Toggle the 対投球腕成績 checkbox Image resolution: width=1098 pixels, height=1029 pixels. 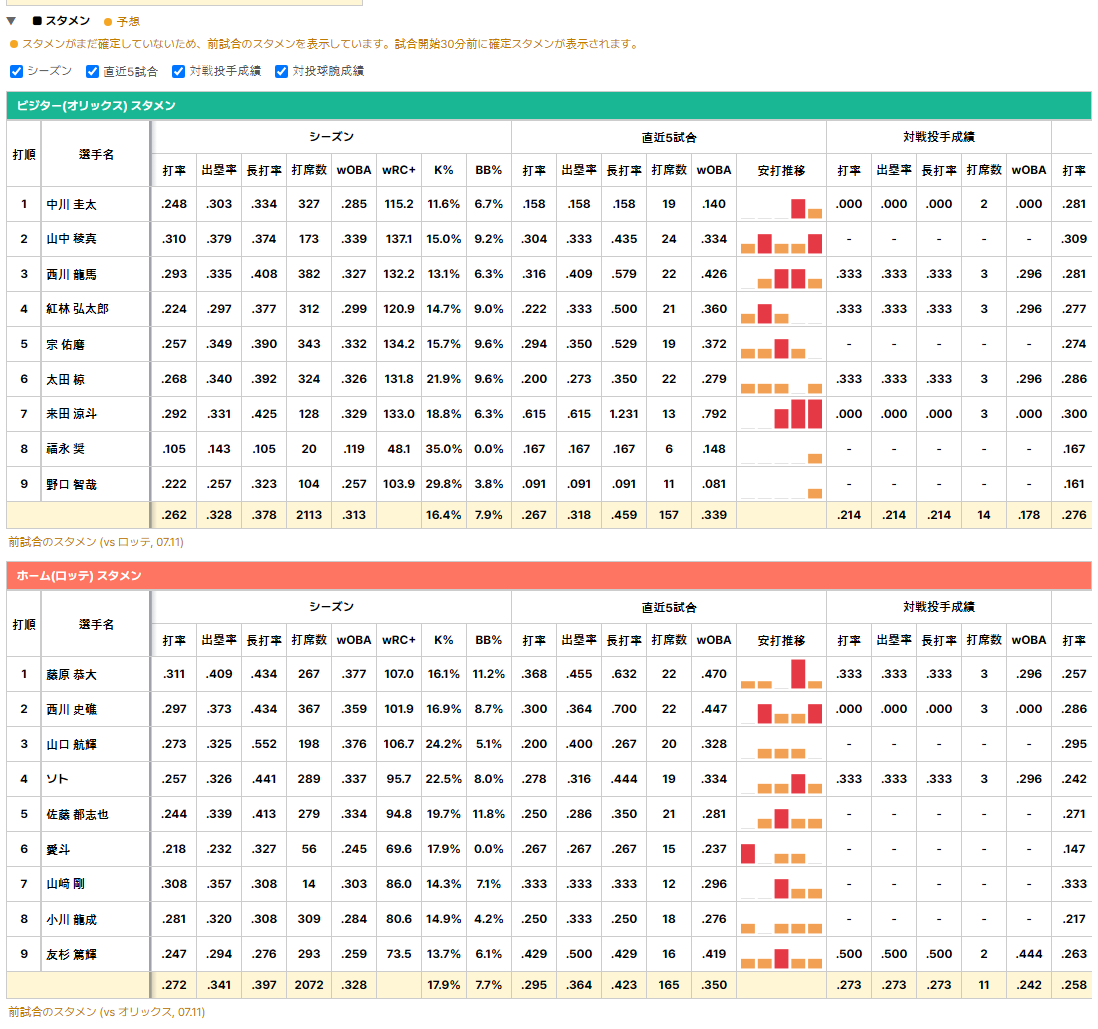(282, 71)
